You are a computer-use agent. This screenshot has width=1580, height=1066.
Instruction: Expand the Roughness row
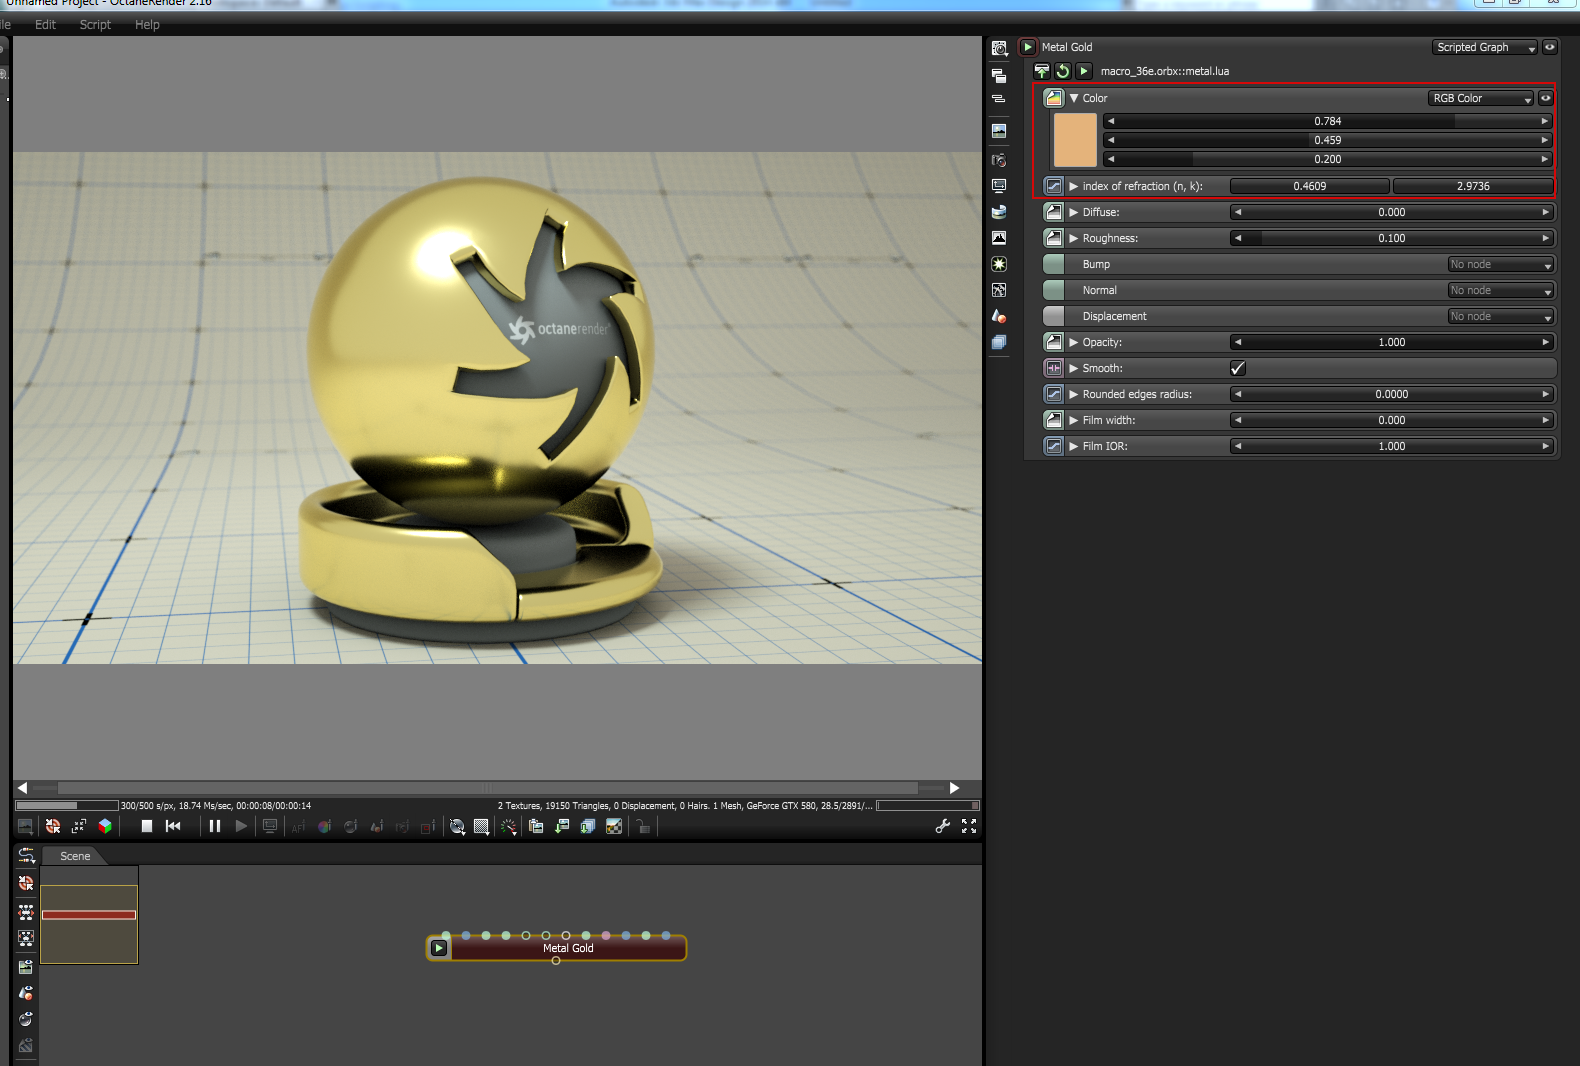pos(1074,238)
